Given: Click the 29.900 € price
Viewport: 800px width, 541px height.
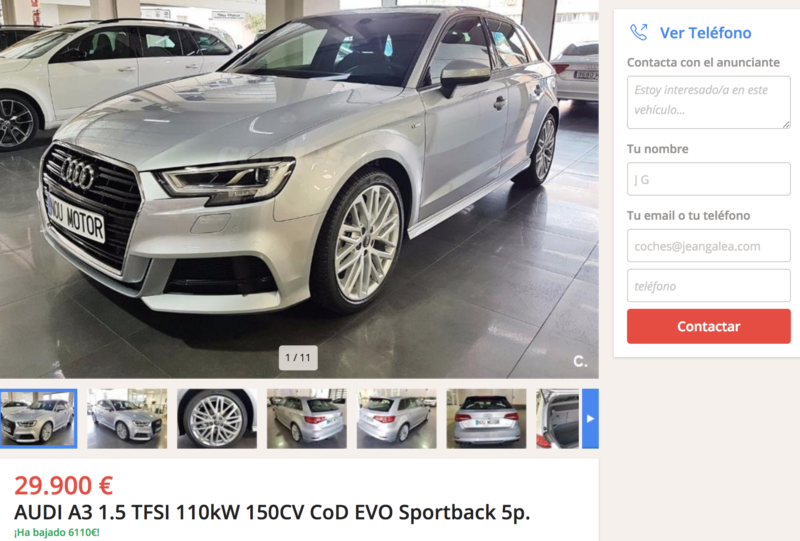Looking at the screenshot, I should [x=63, y=485].
